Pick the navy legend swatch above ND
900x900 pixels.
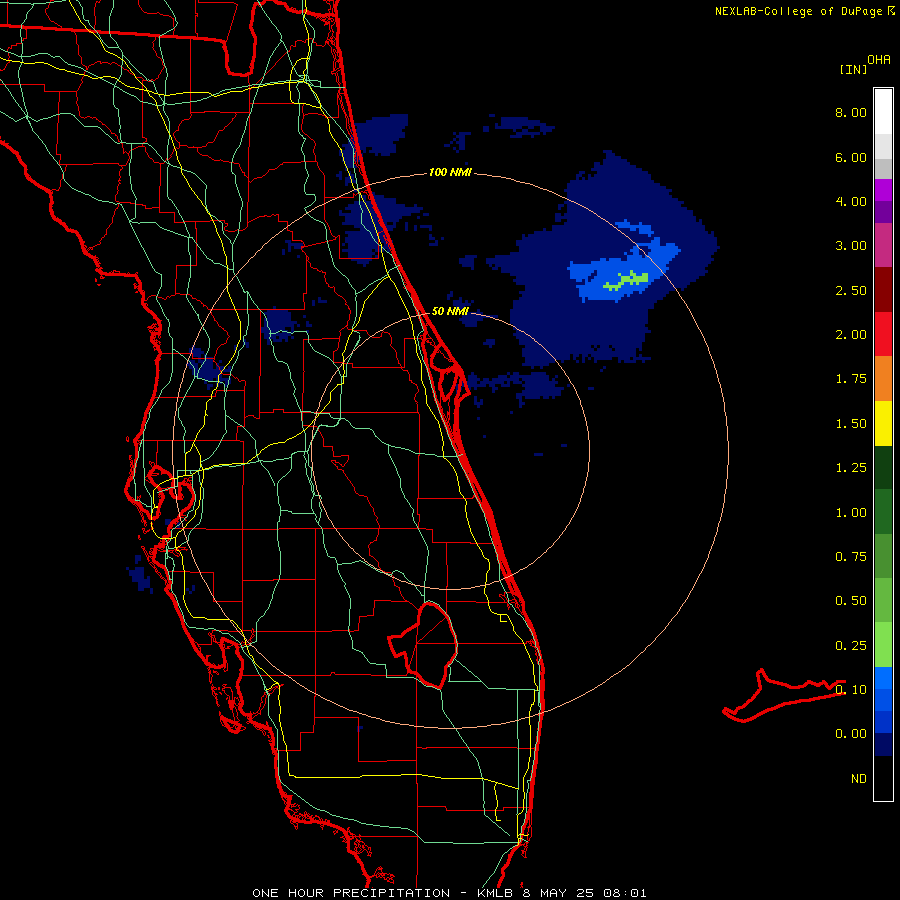pyautogui.click(x=883, y=745)
